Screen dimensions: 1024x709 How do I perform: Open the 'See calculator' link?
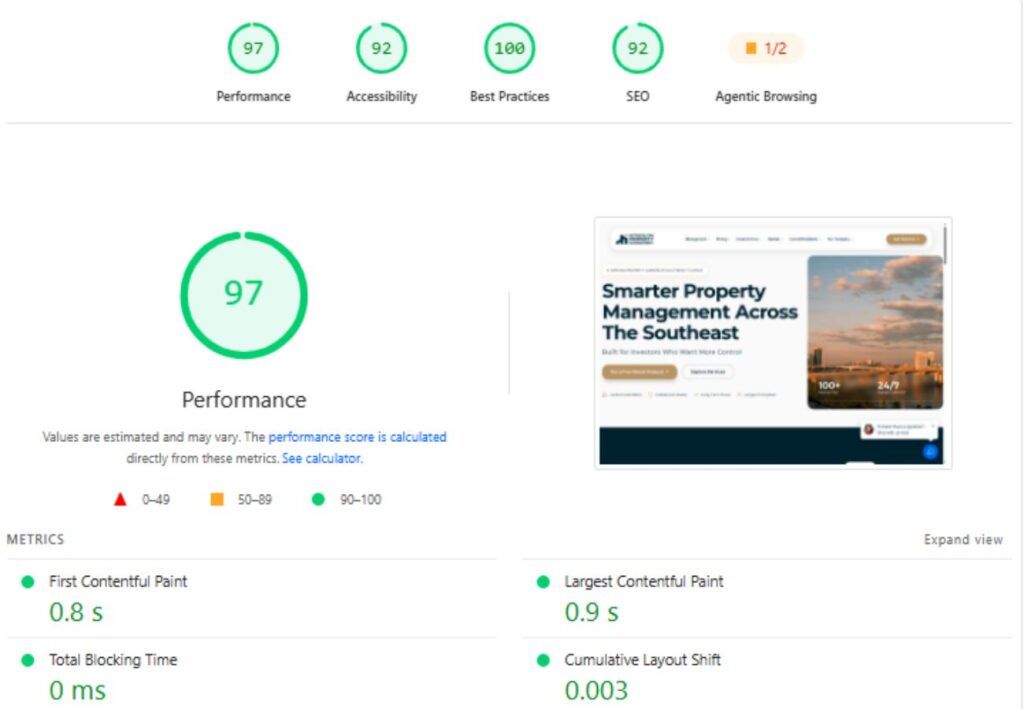(321, 458)
